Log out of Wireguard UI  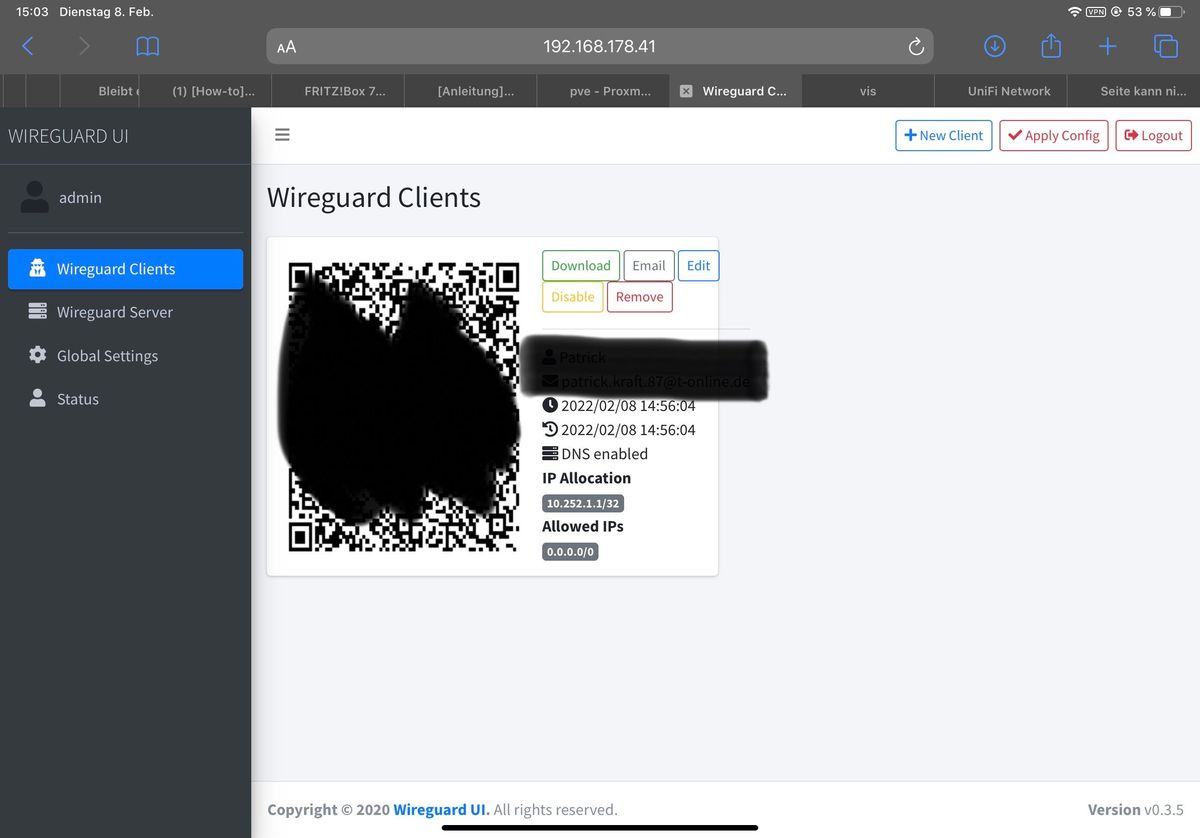coord(1153,135)
